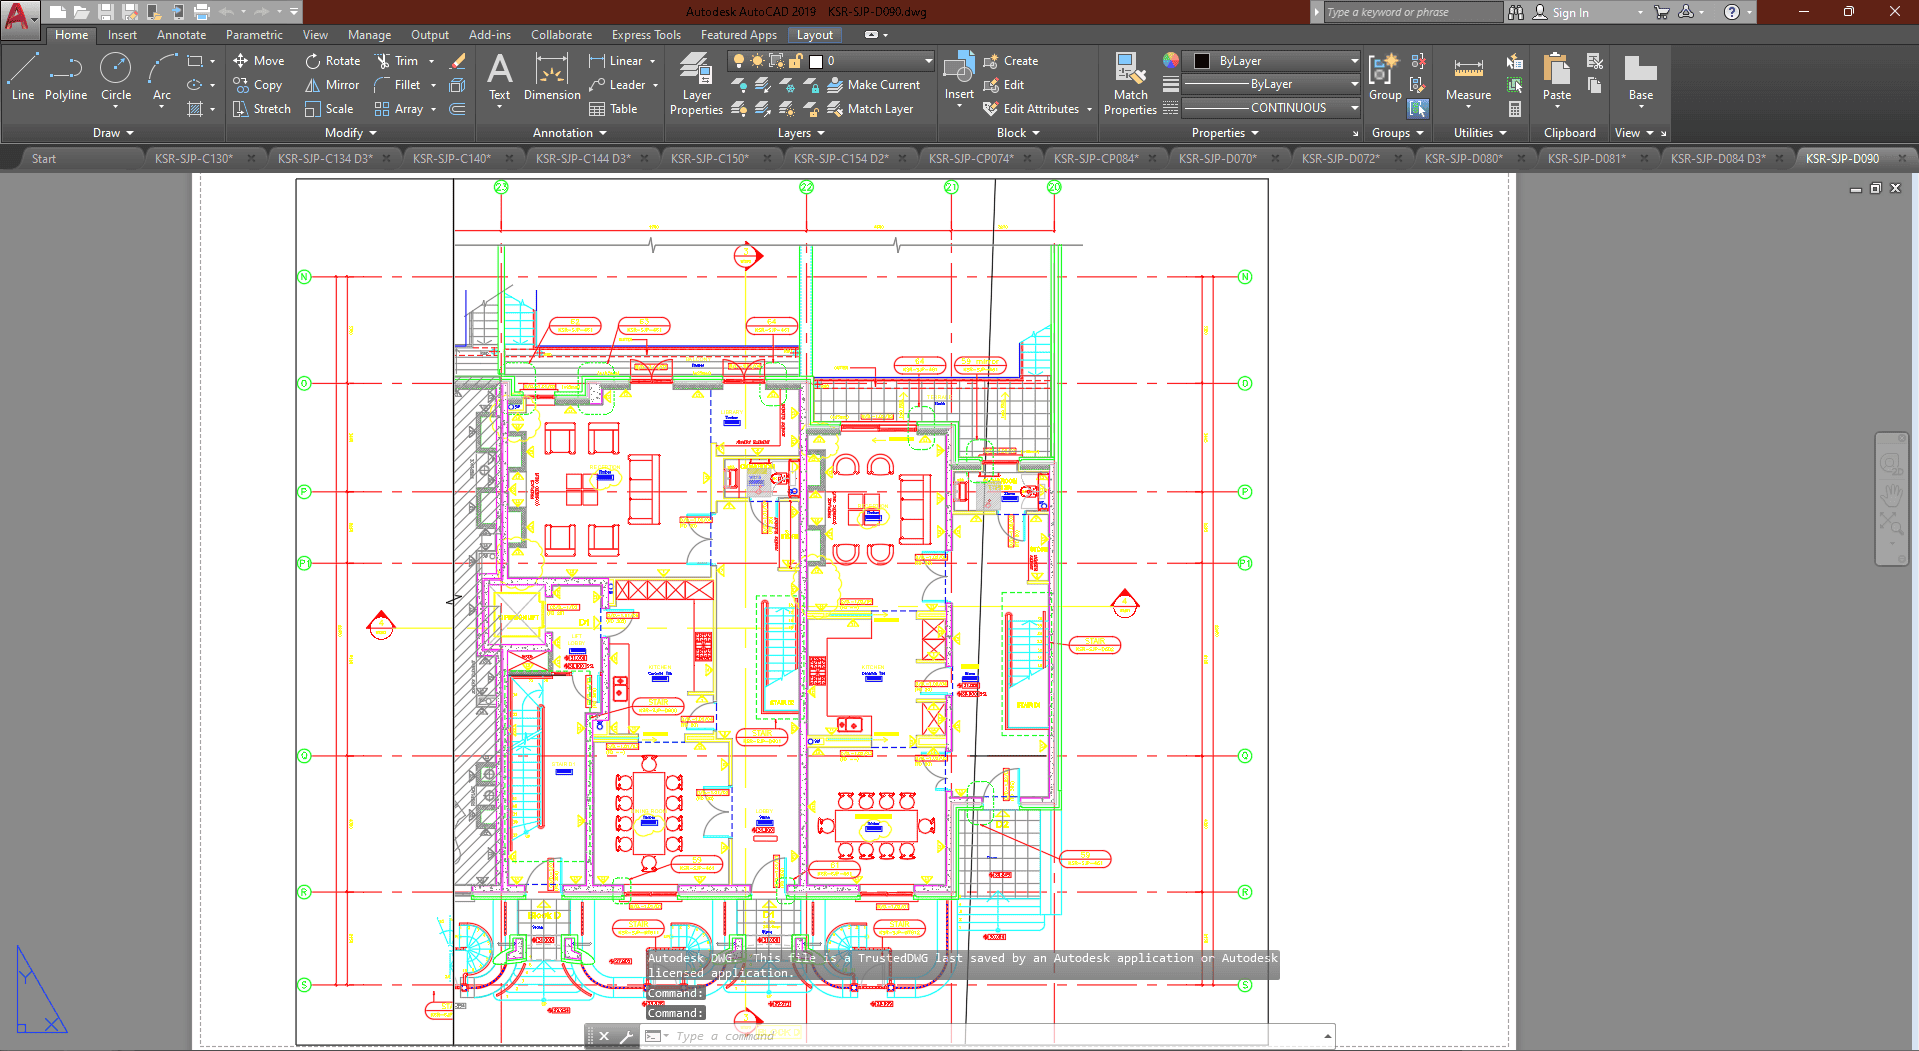Screen dimensions: 1919x1051
Task: Click Sign In in the title bar
Action: click(x=1569, y=12)
